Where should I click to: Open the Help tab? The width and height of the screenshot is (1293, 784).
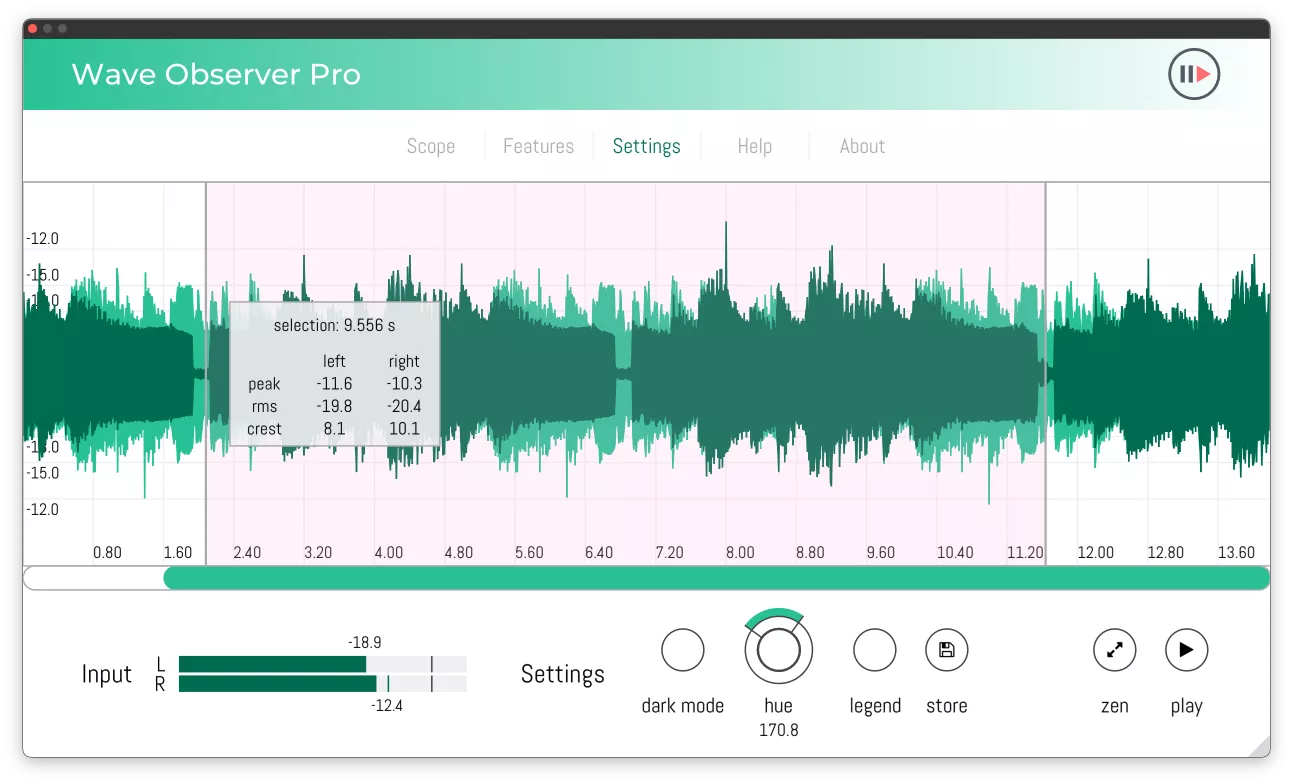[x=754, y=146]
